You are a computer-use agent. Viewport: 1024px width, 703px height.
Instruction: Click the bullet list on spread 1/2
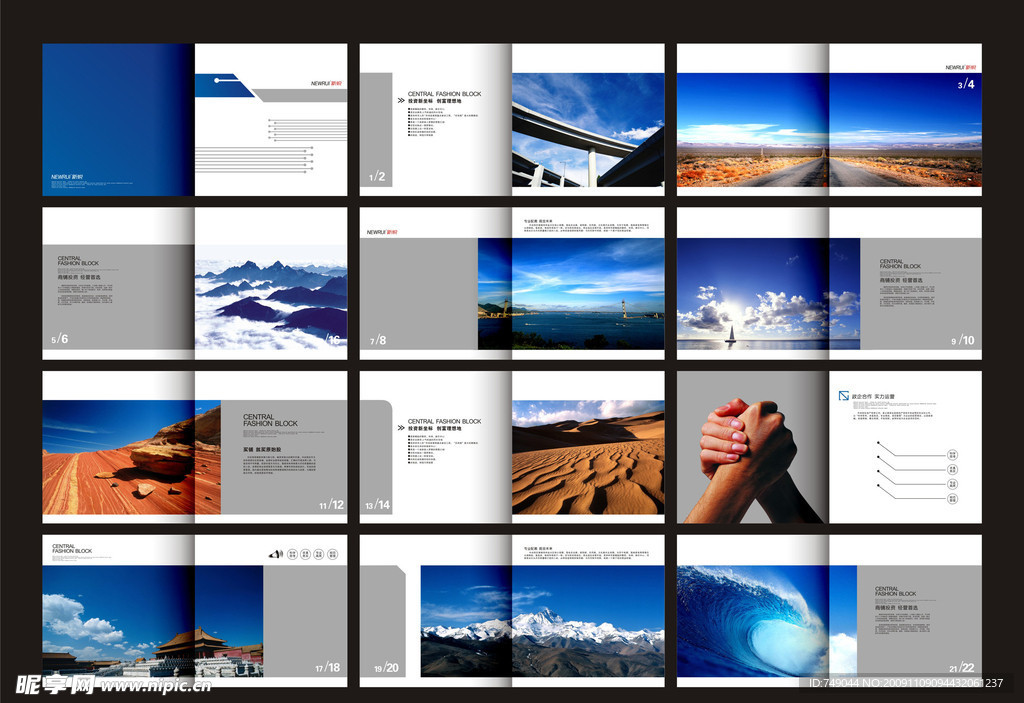(x=443, y=122)
